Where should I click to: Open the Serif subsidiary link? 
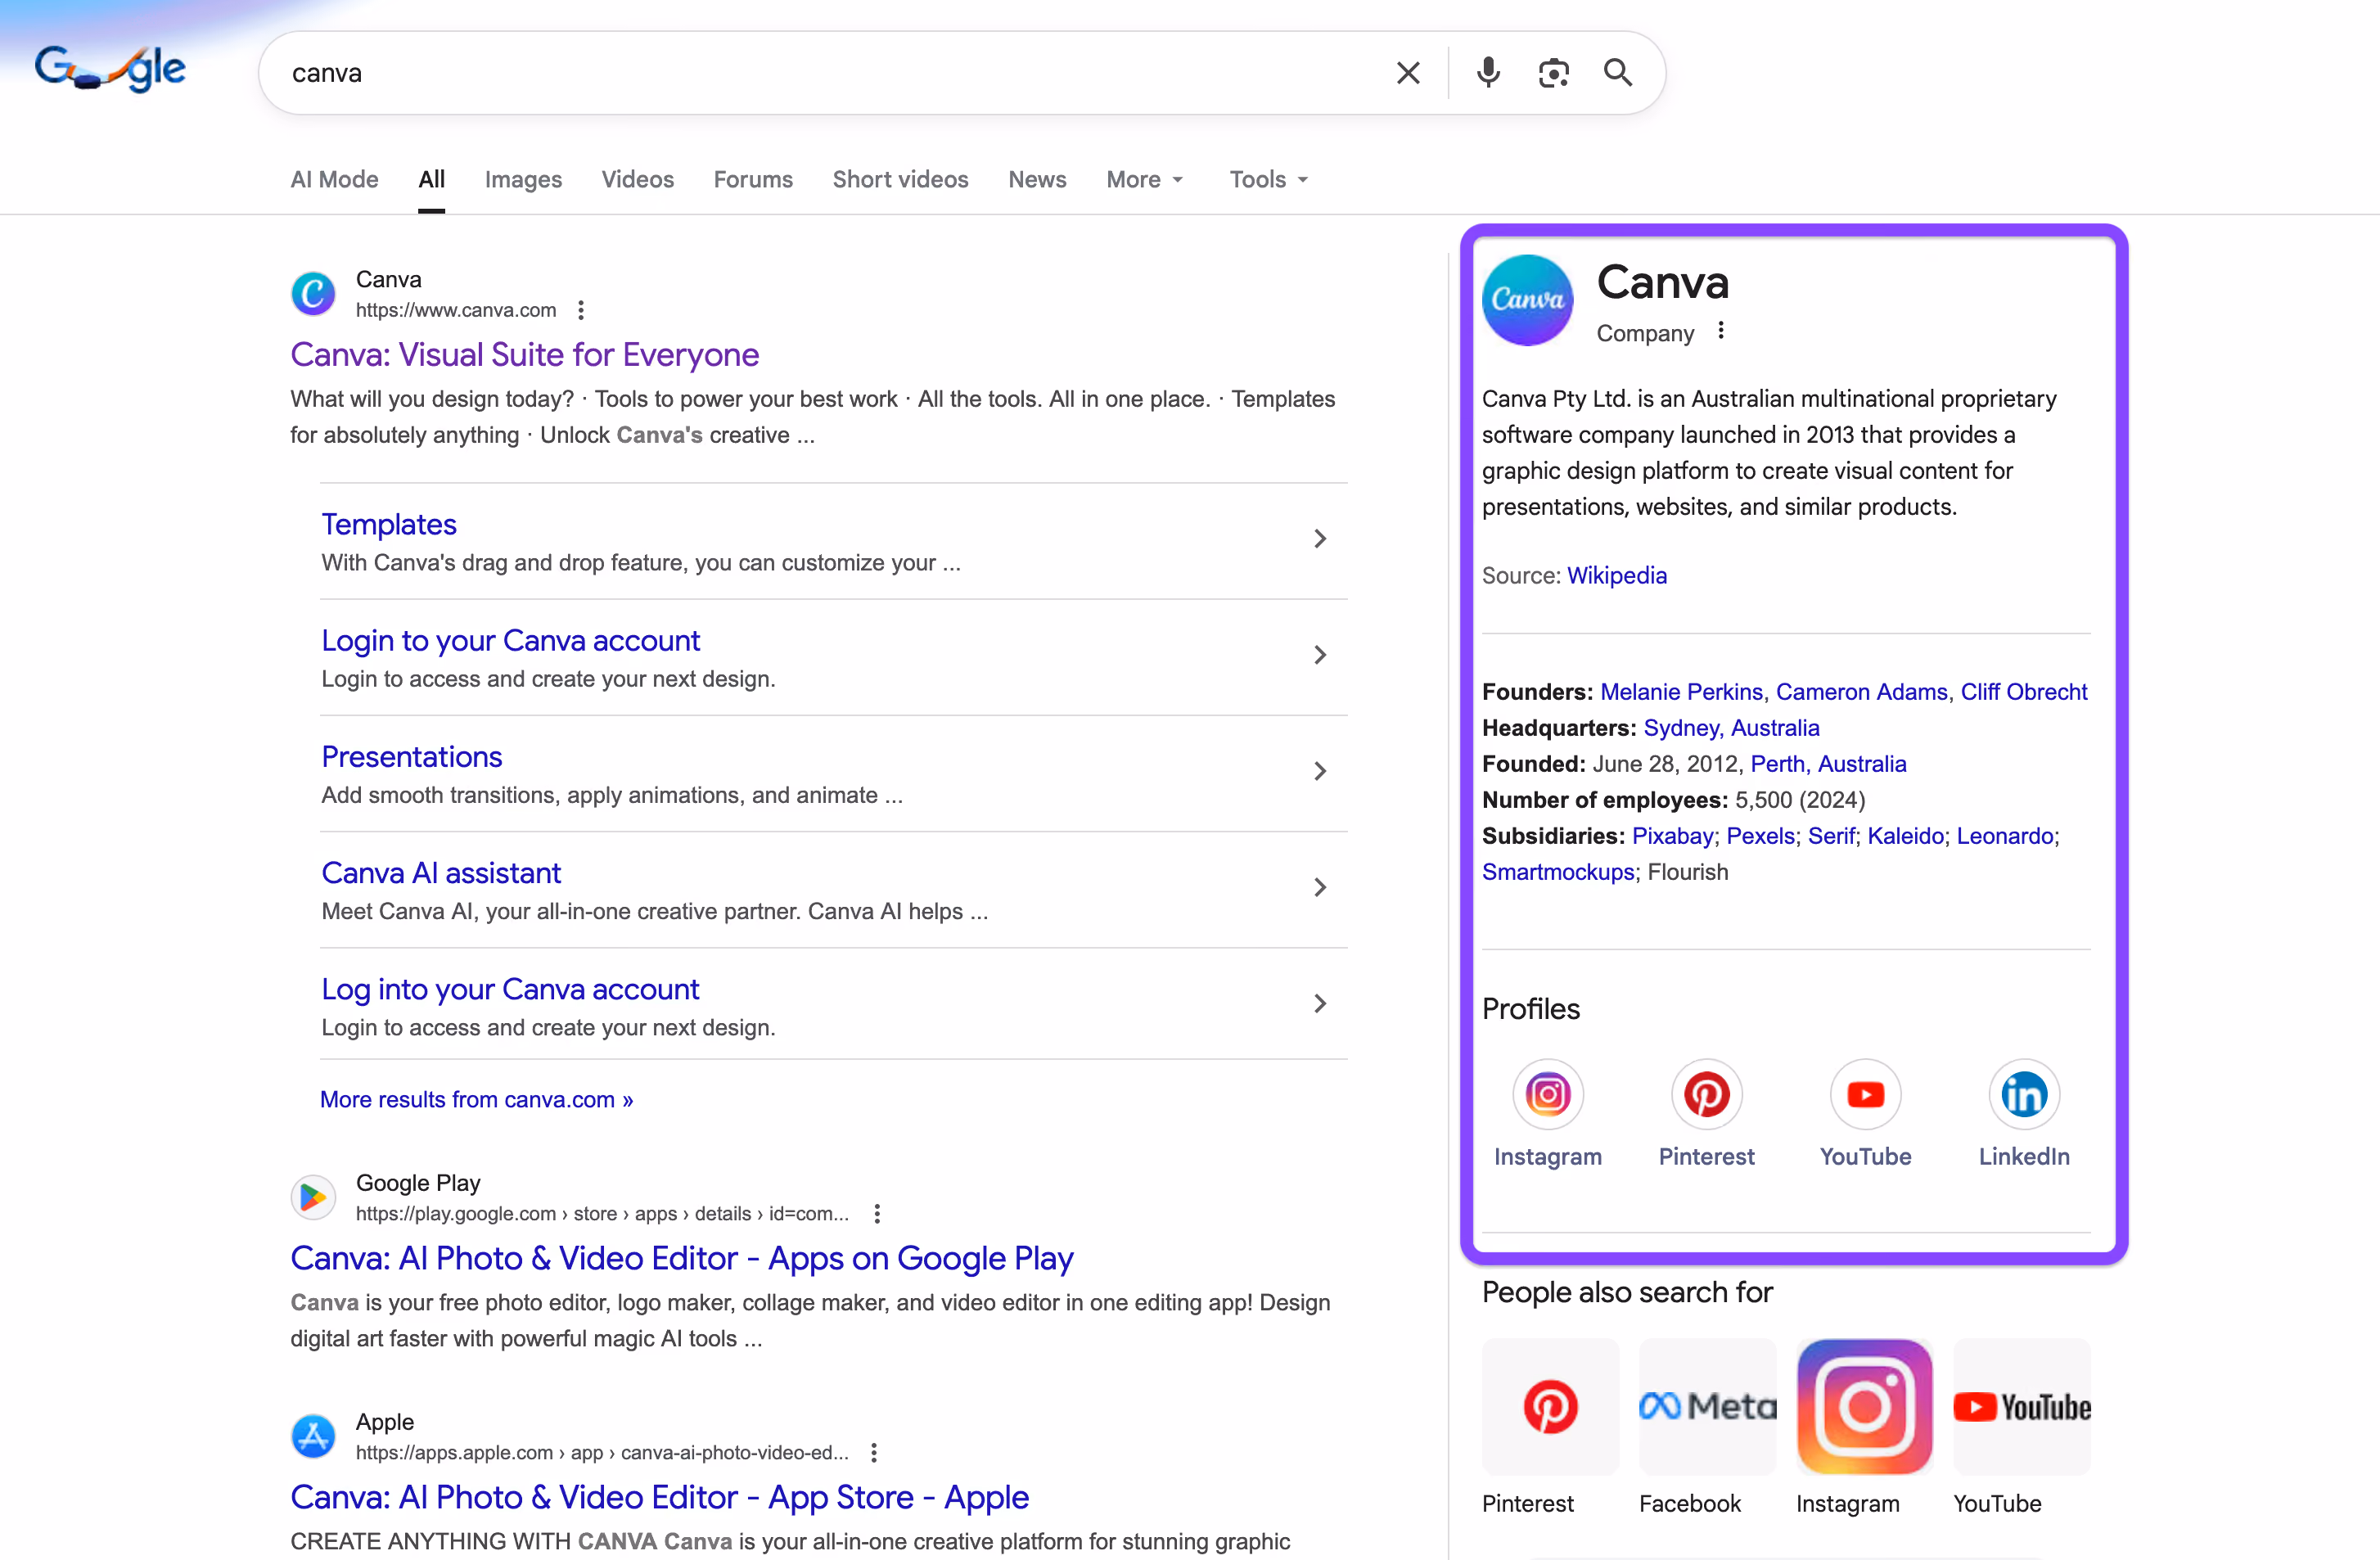pyautogui.click(x=1831, y=836)
